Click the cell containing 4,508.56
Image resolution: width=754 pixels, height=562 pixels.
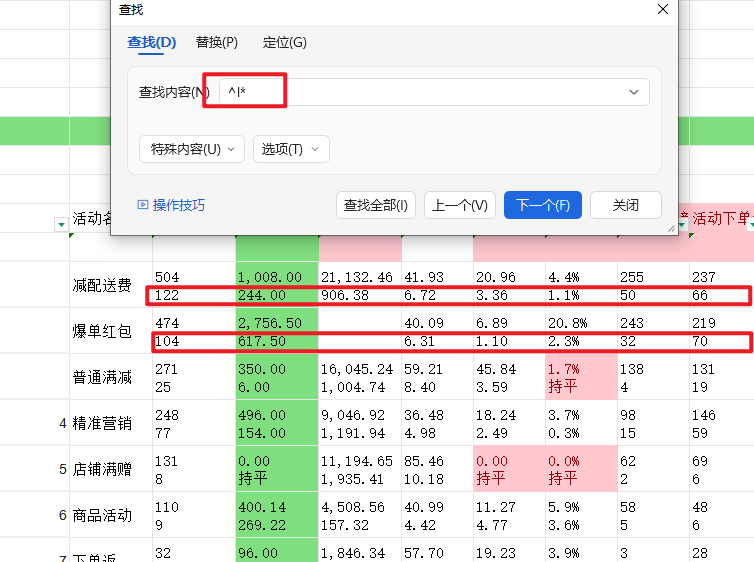coord(360,515)
